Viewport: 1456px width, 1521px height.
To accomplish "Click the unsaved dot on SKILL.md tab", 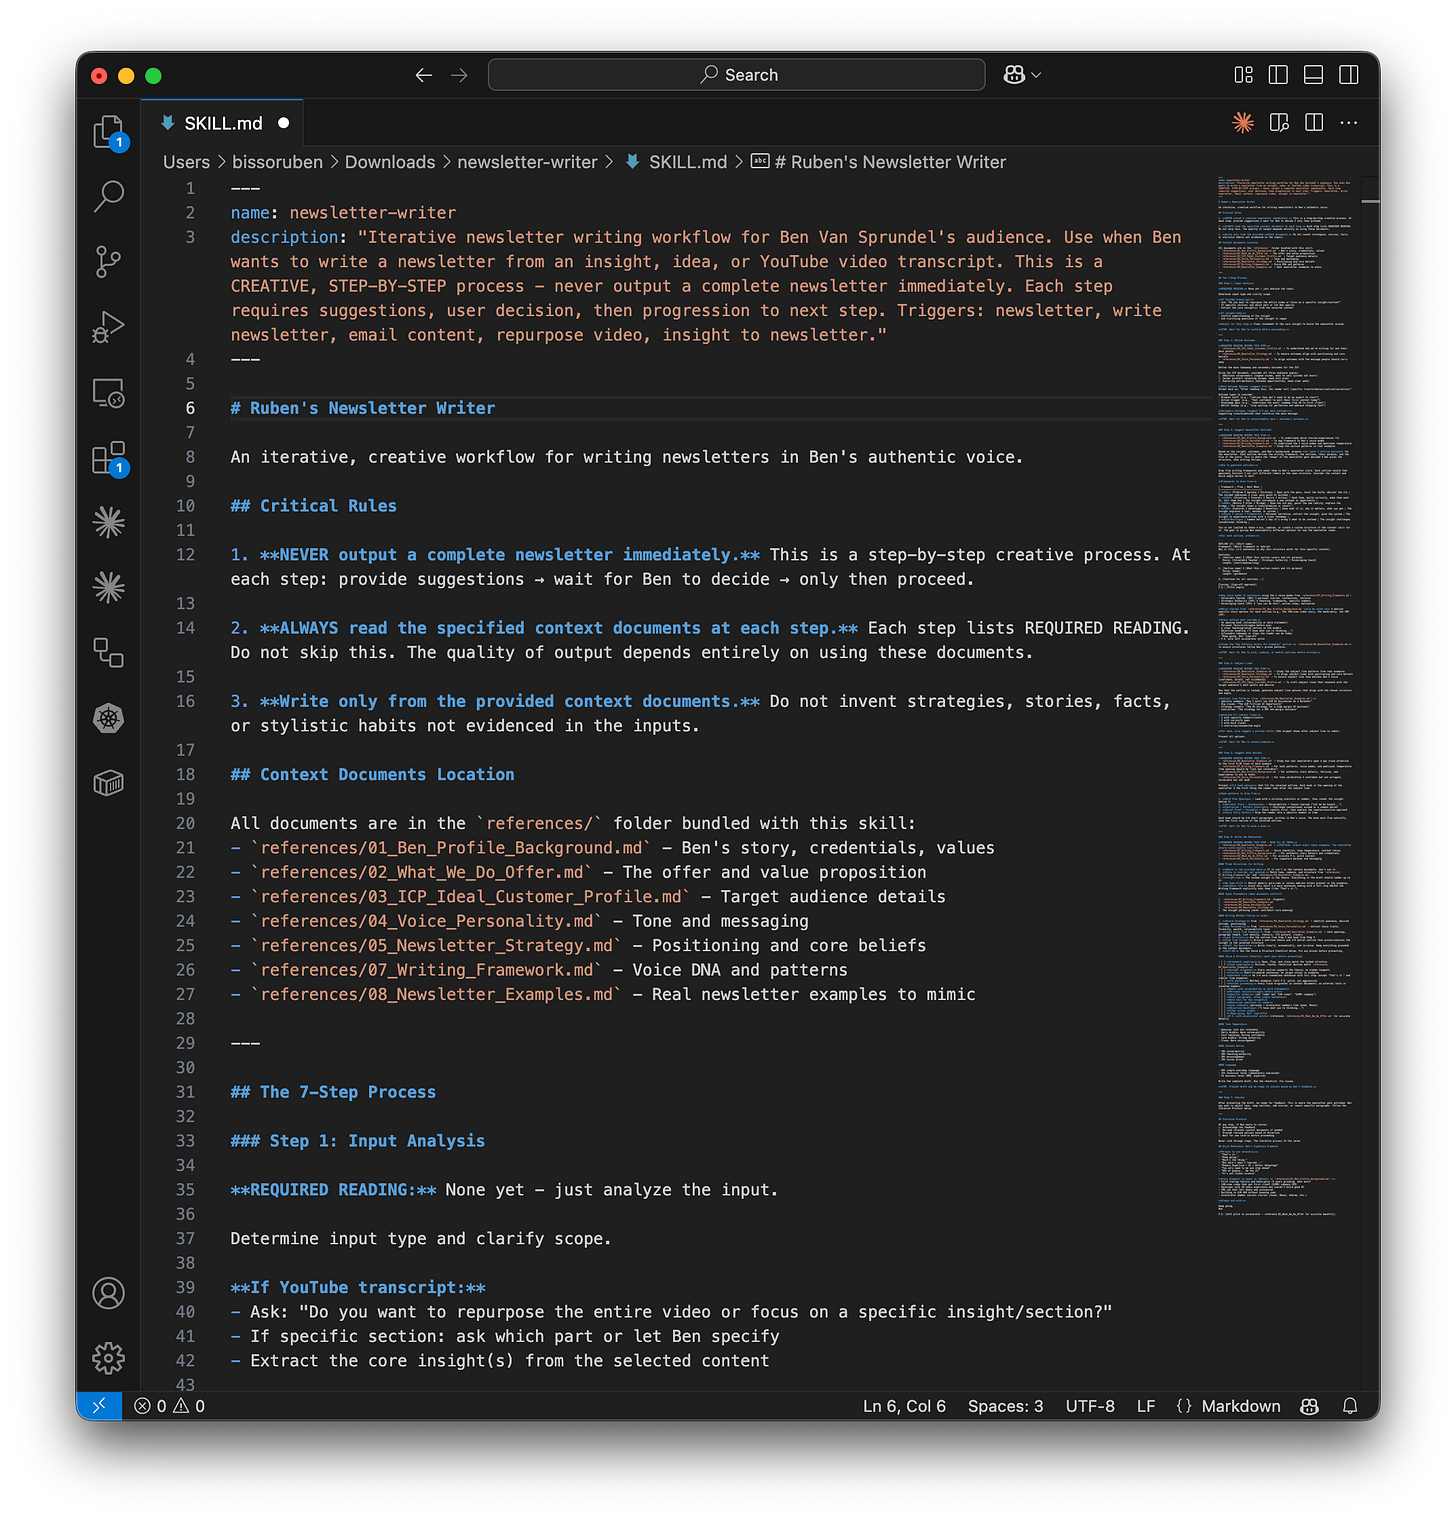I will 284,123.
